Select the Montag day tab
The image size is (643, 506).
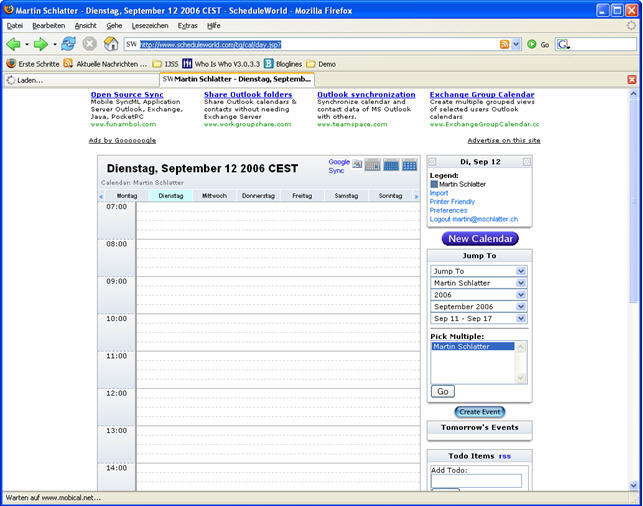point(127,196)
